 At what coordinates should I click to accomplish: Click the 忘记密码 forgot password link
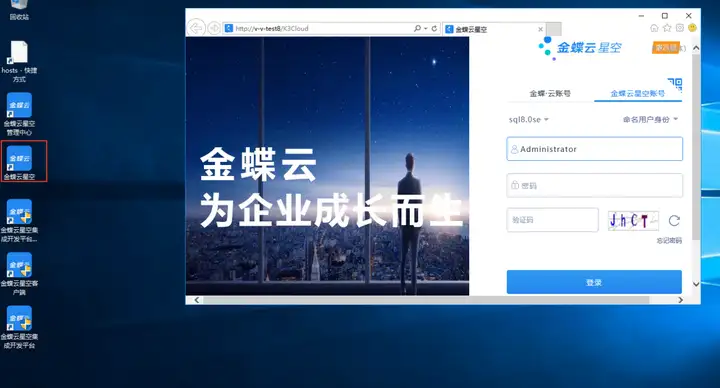[669, 240]
